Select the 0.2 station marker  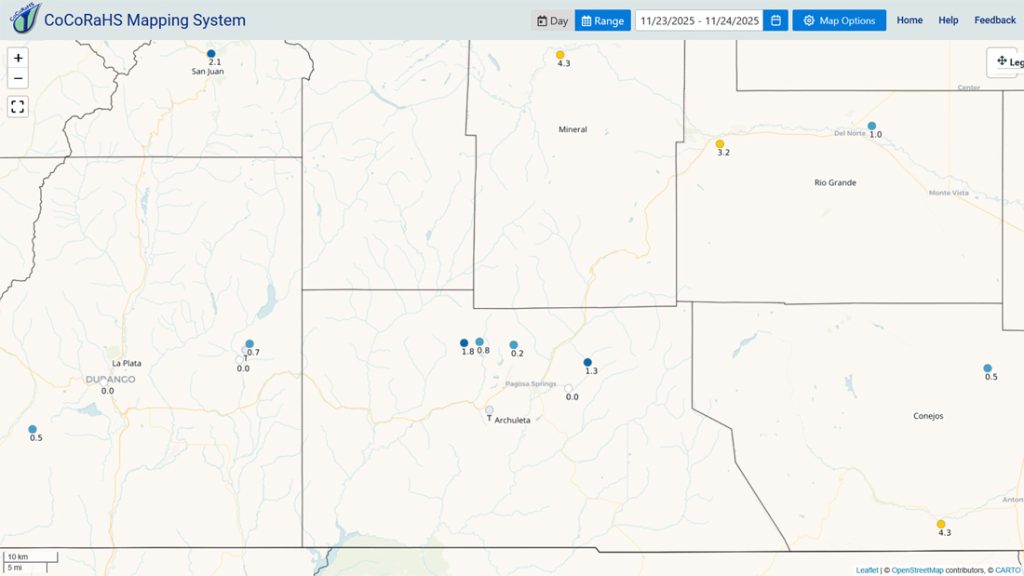coord(513,345)
